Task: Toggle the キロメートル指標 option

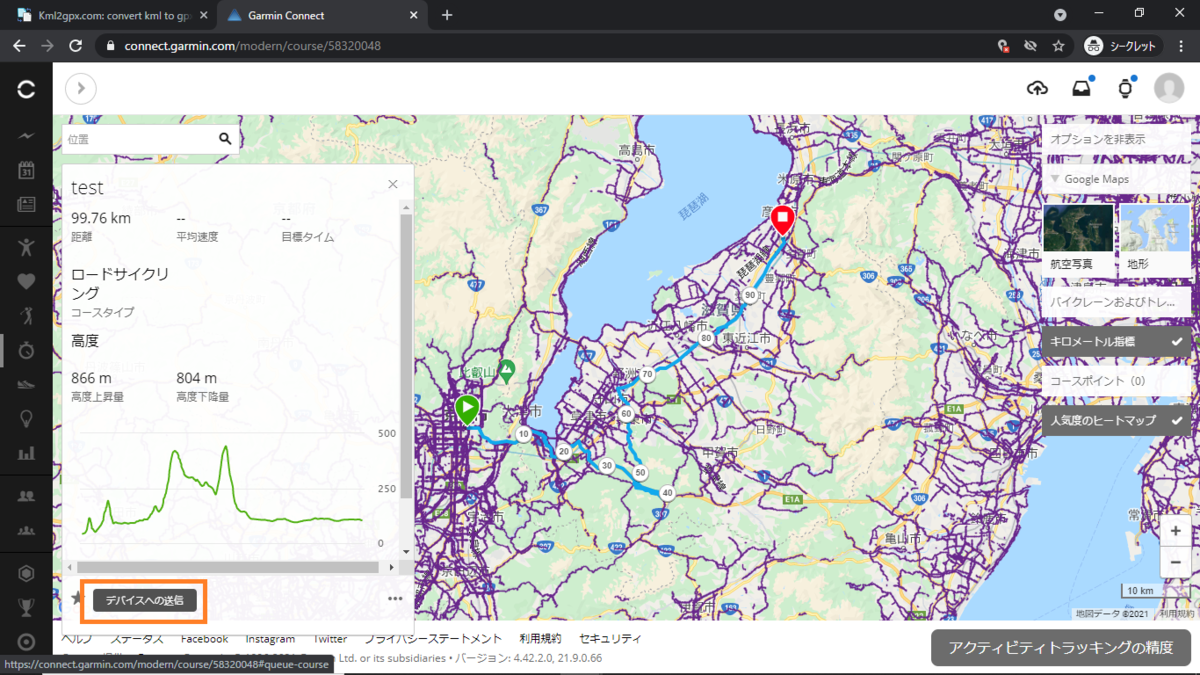Action: tap(1116, 341)
